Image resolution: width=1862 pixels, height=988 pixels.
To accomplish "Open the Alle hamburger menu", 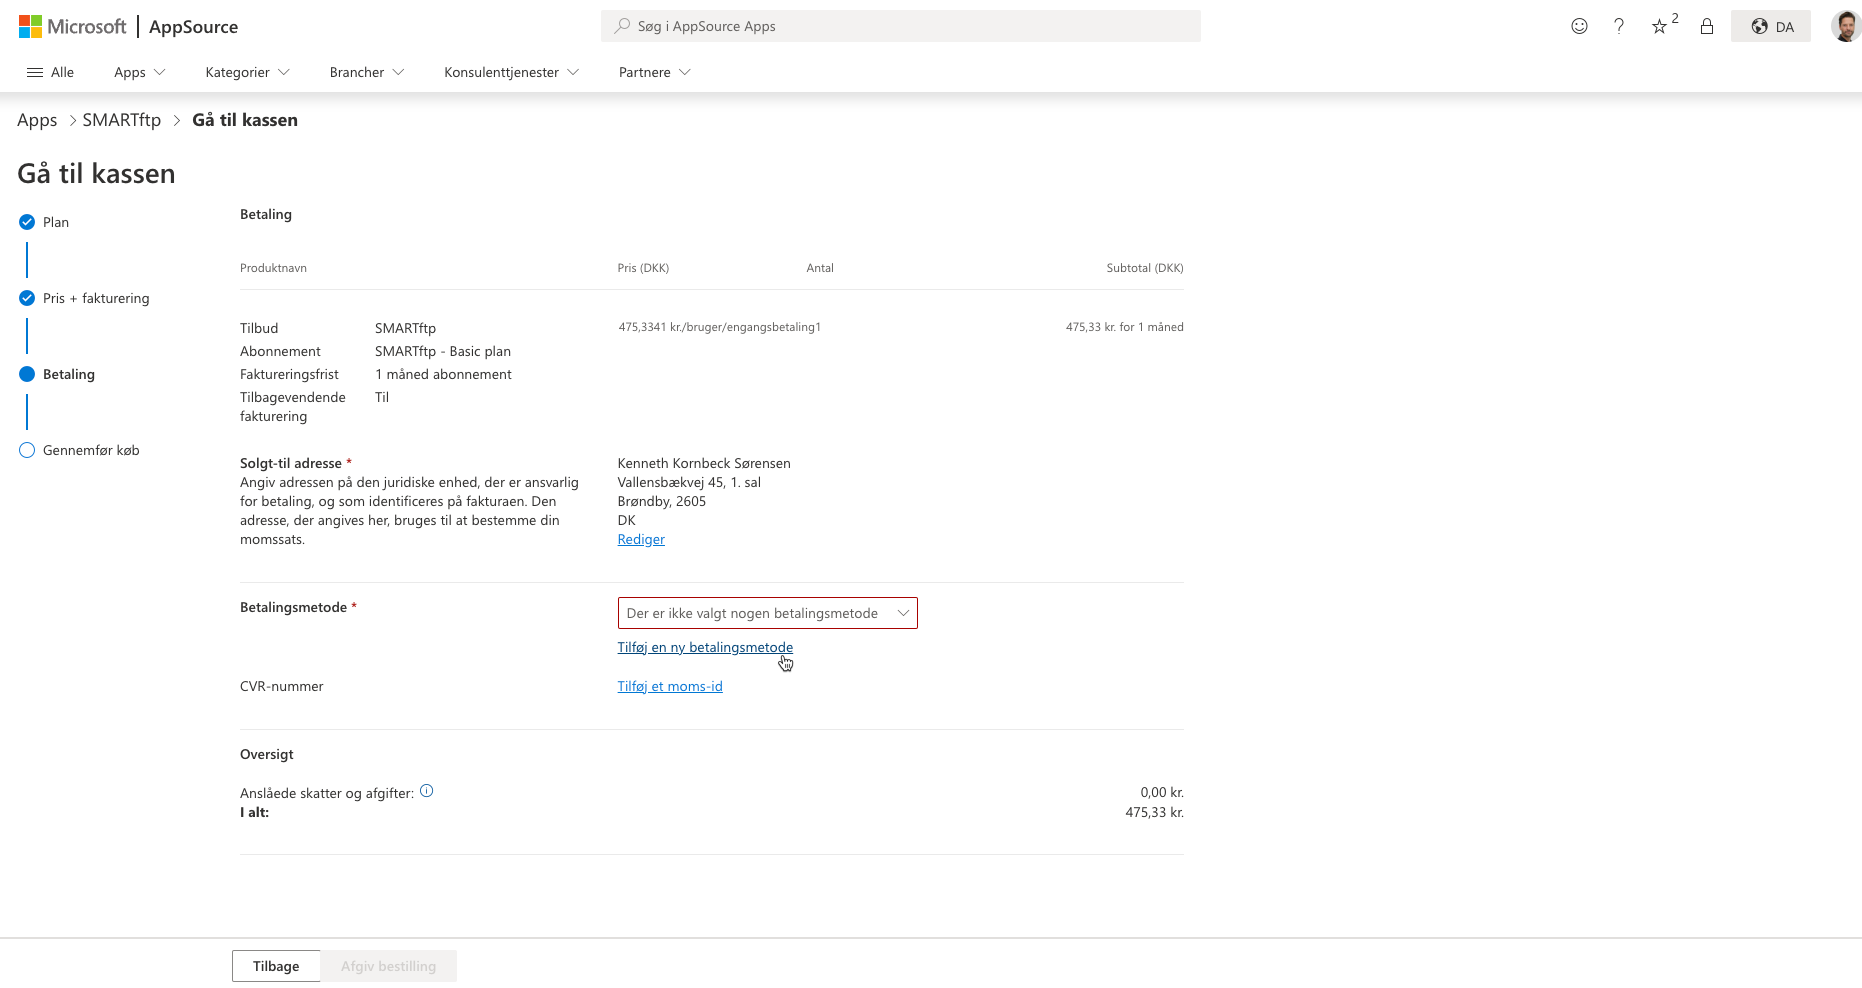I will pyautogui.click(x=50, y=72).
